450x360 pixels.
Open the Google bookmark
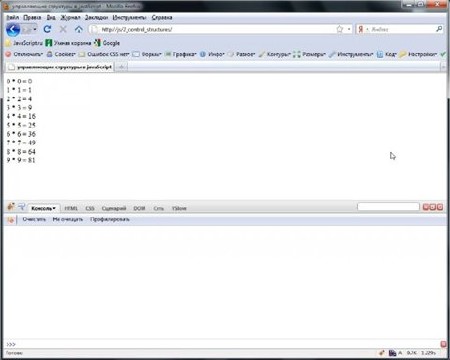[x=107, y=43]
